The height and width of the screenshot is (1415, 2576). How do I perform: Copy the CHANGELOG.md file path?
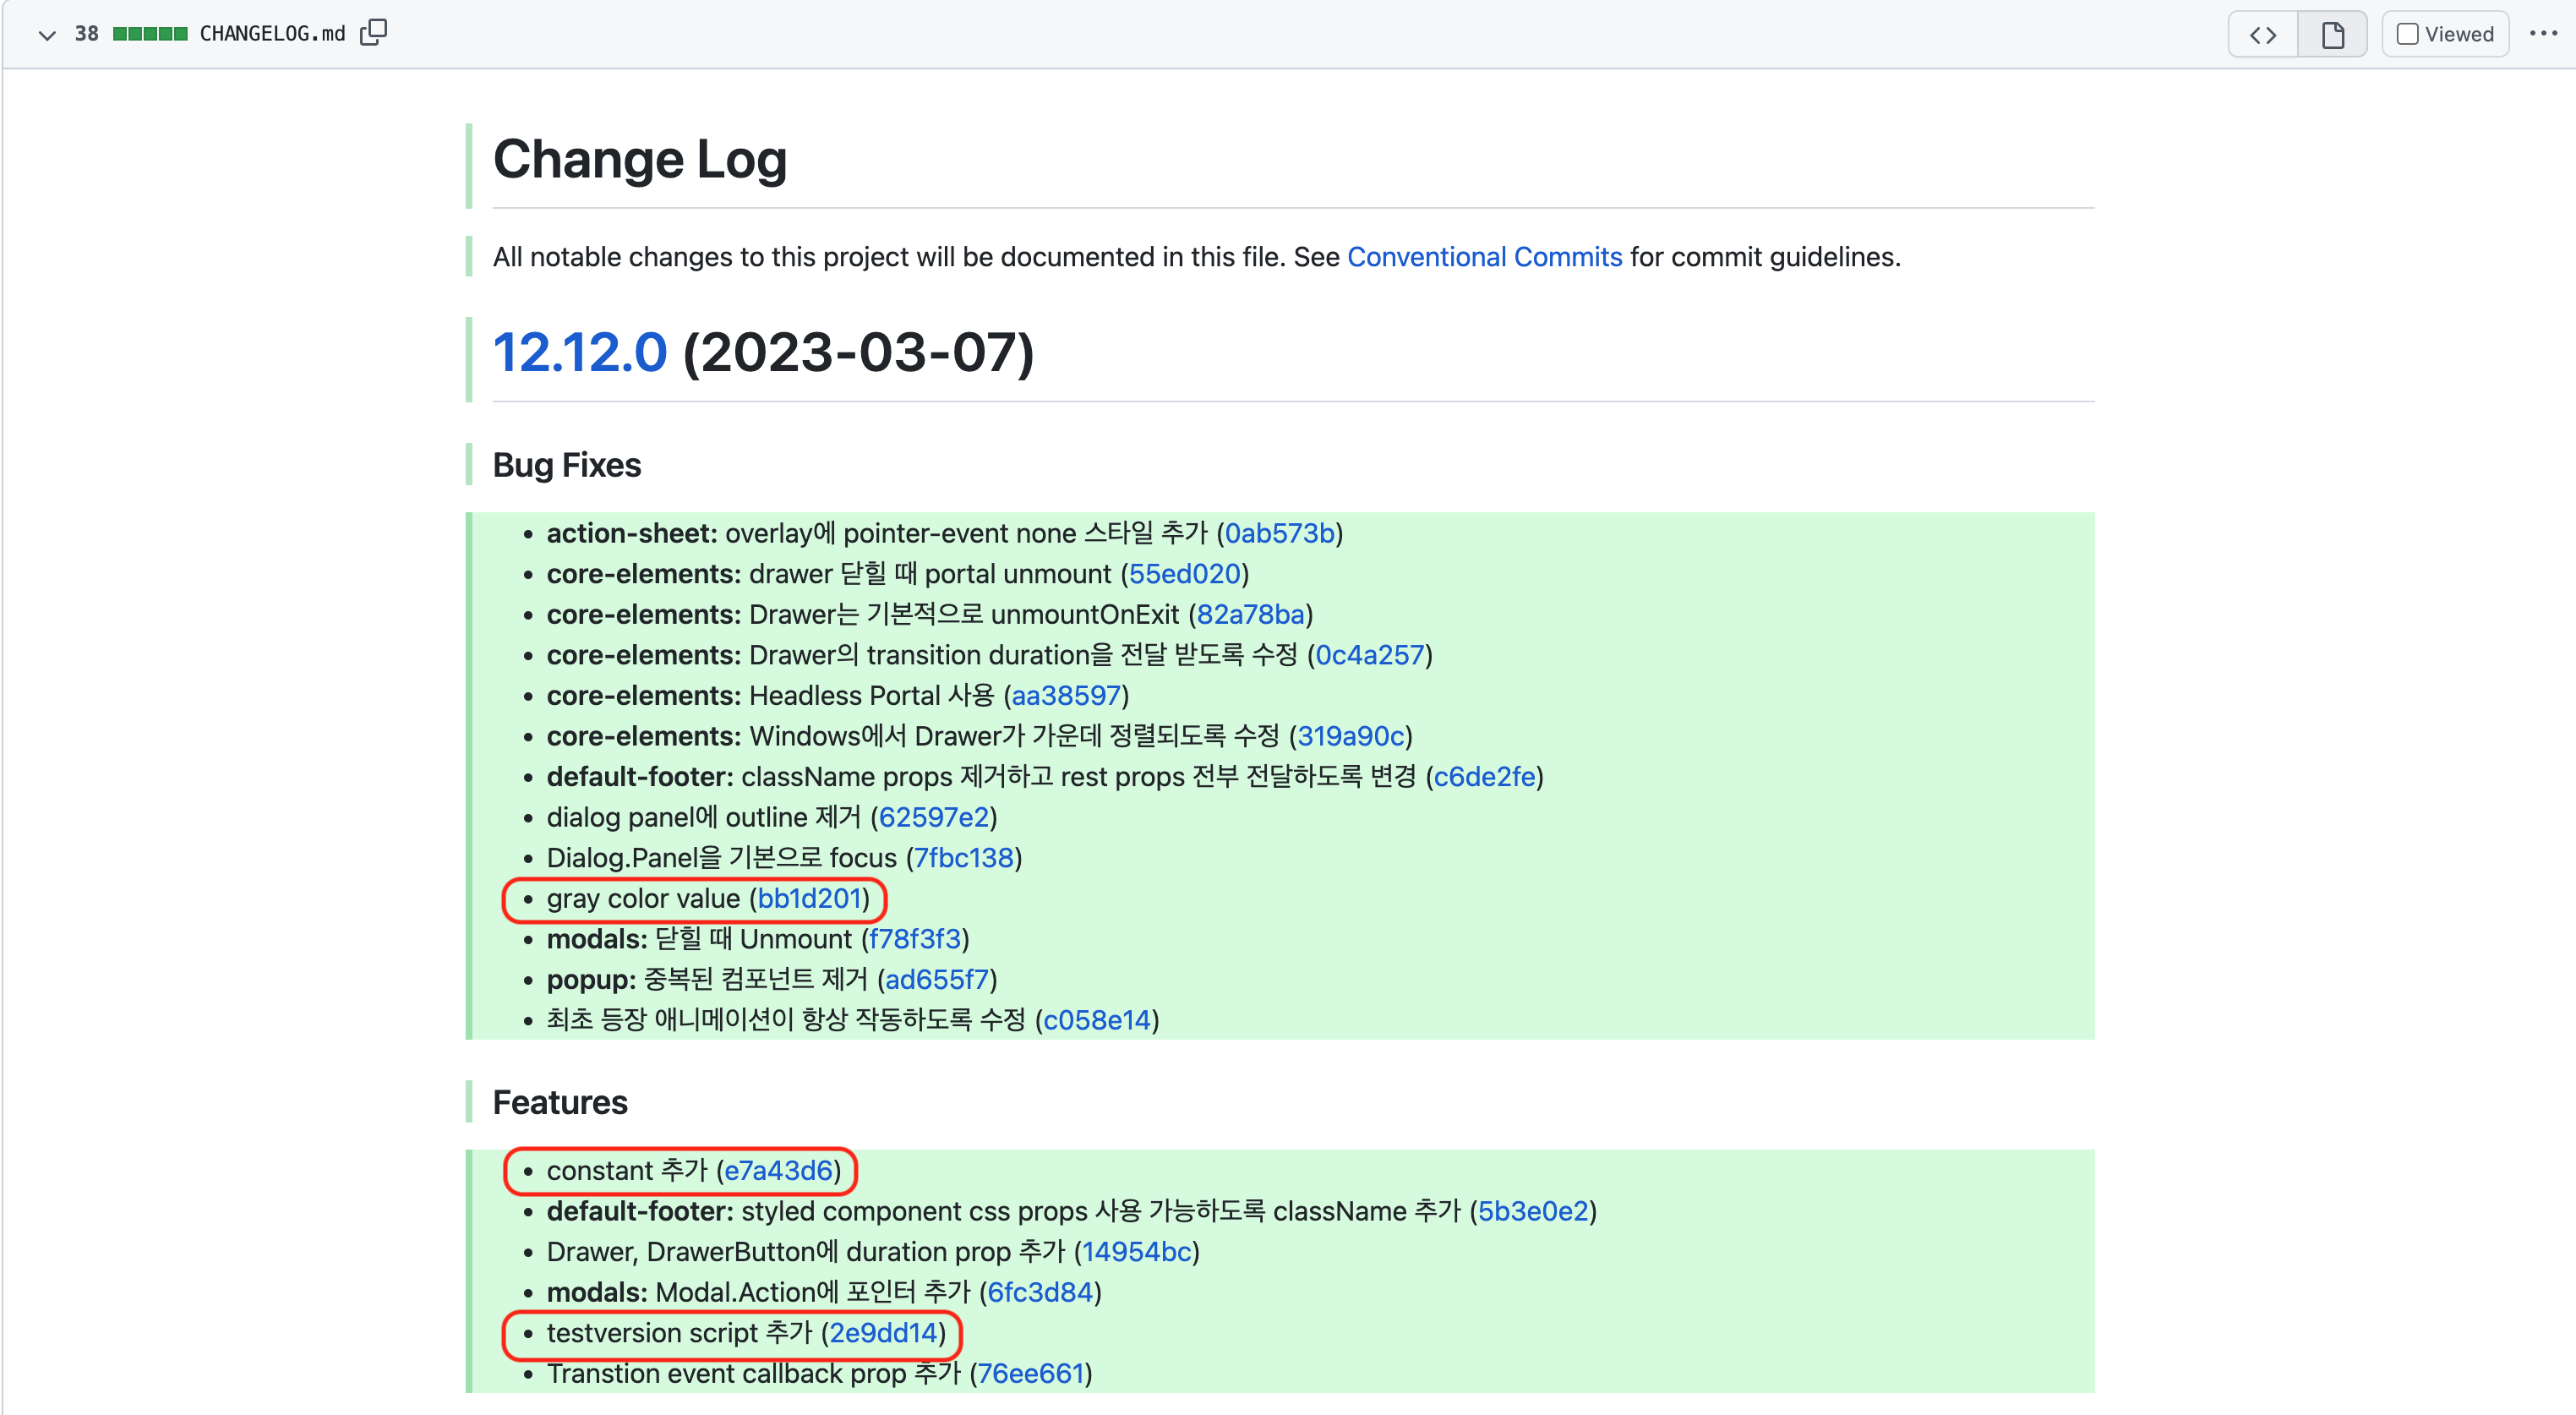coord(373,33)
